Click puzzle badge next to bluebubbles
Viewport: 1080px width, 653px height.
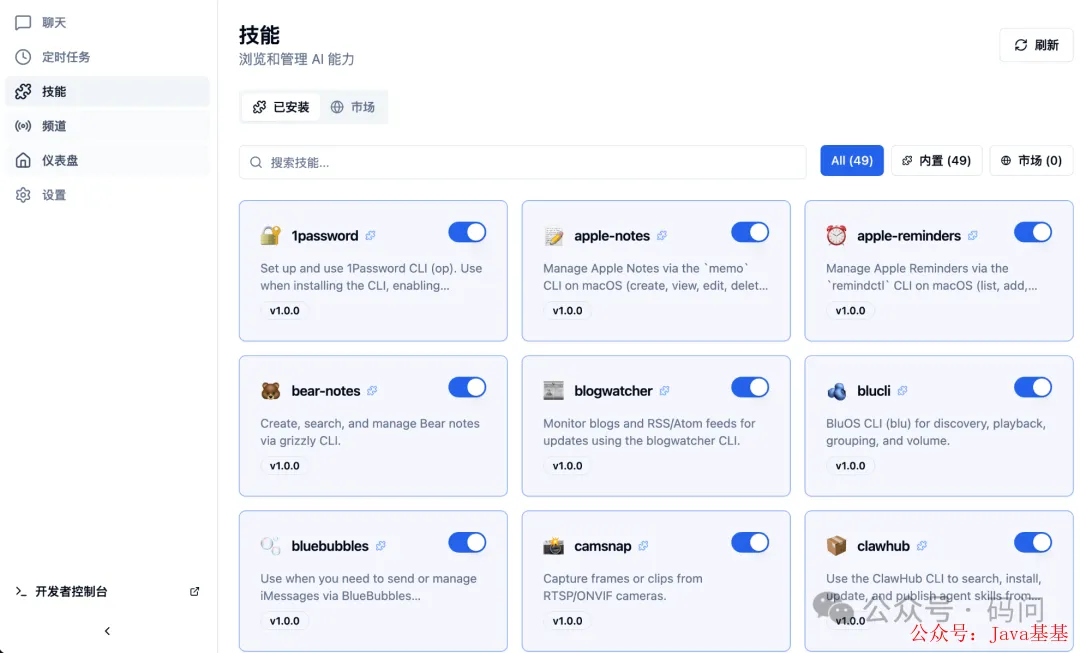click(x=380, y=546)
